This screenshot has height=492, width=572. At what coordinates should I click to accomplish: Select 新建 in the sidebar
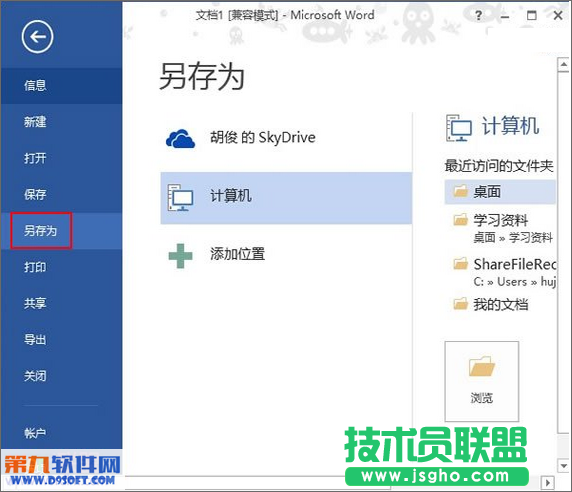click(61, 122)
